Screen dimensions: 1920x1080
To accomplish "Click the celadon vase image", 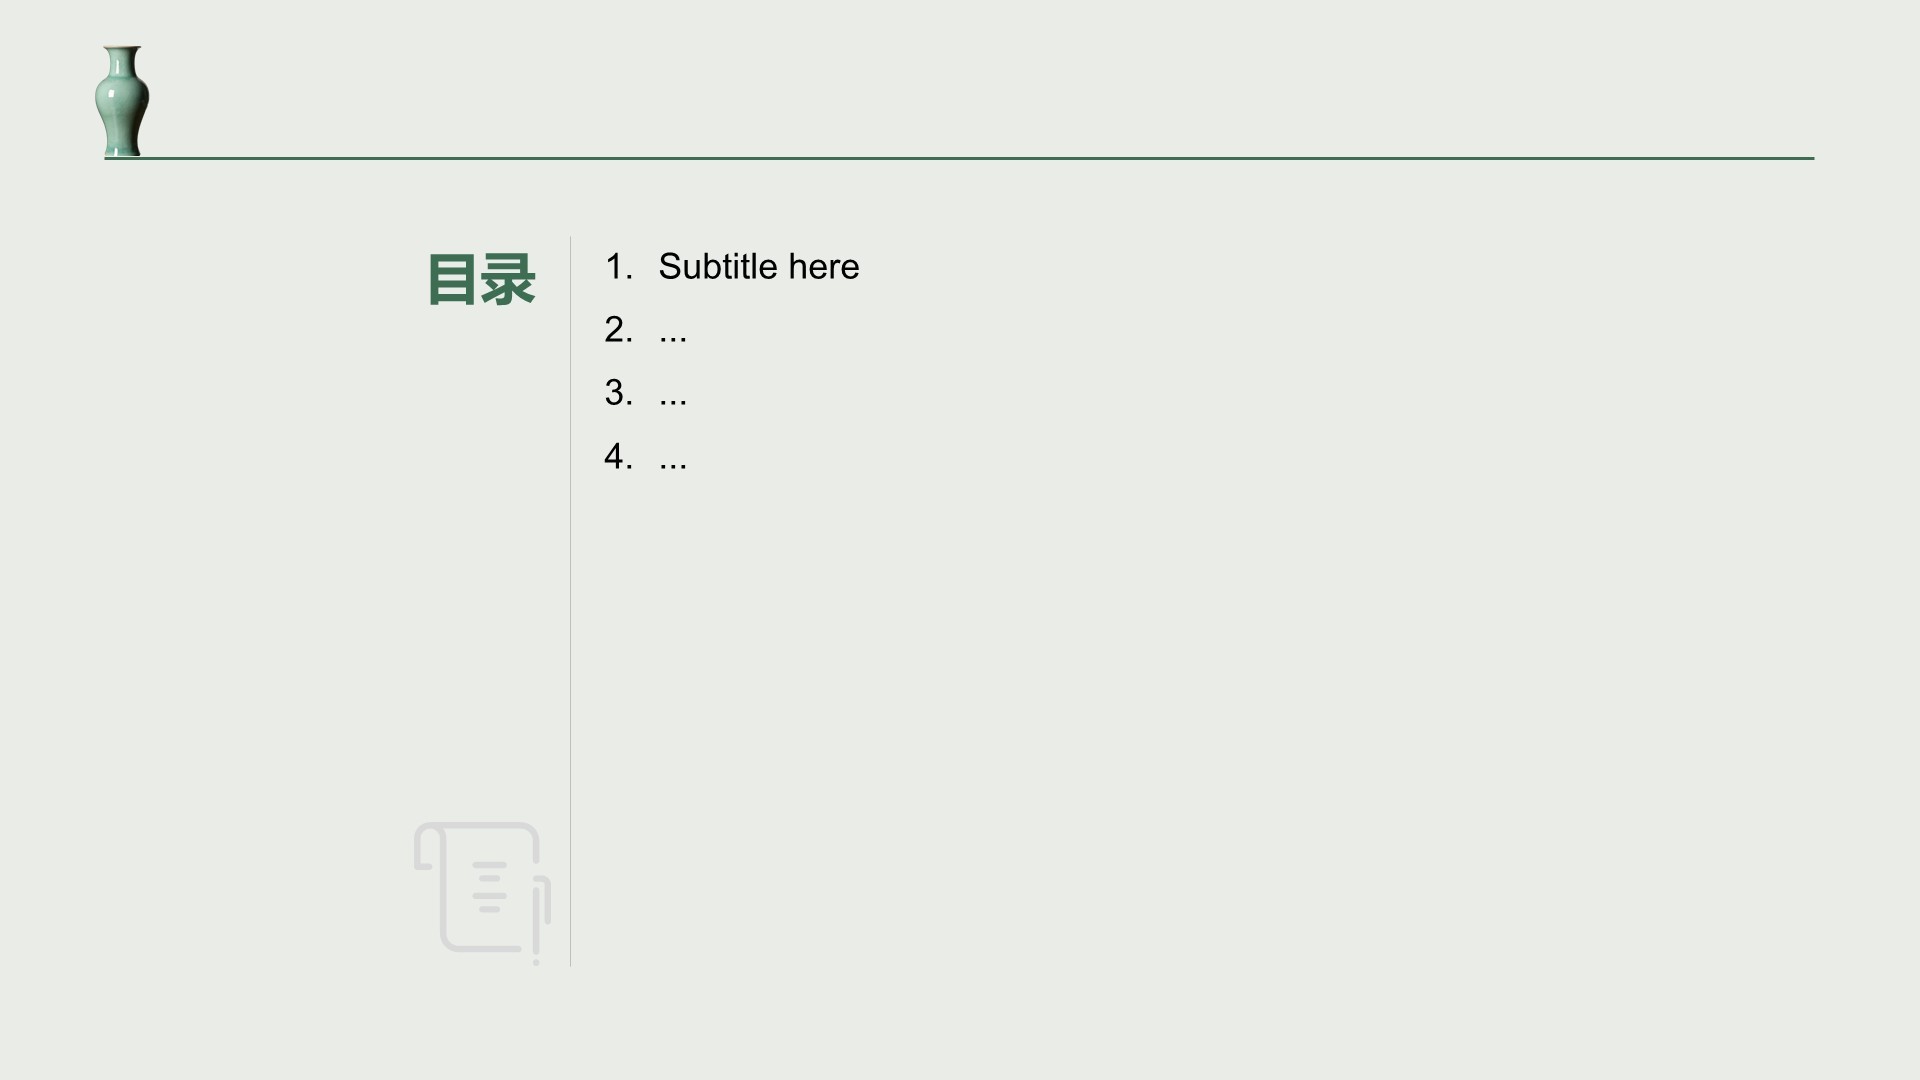I will click(x=122, y=101).
